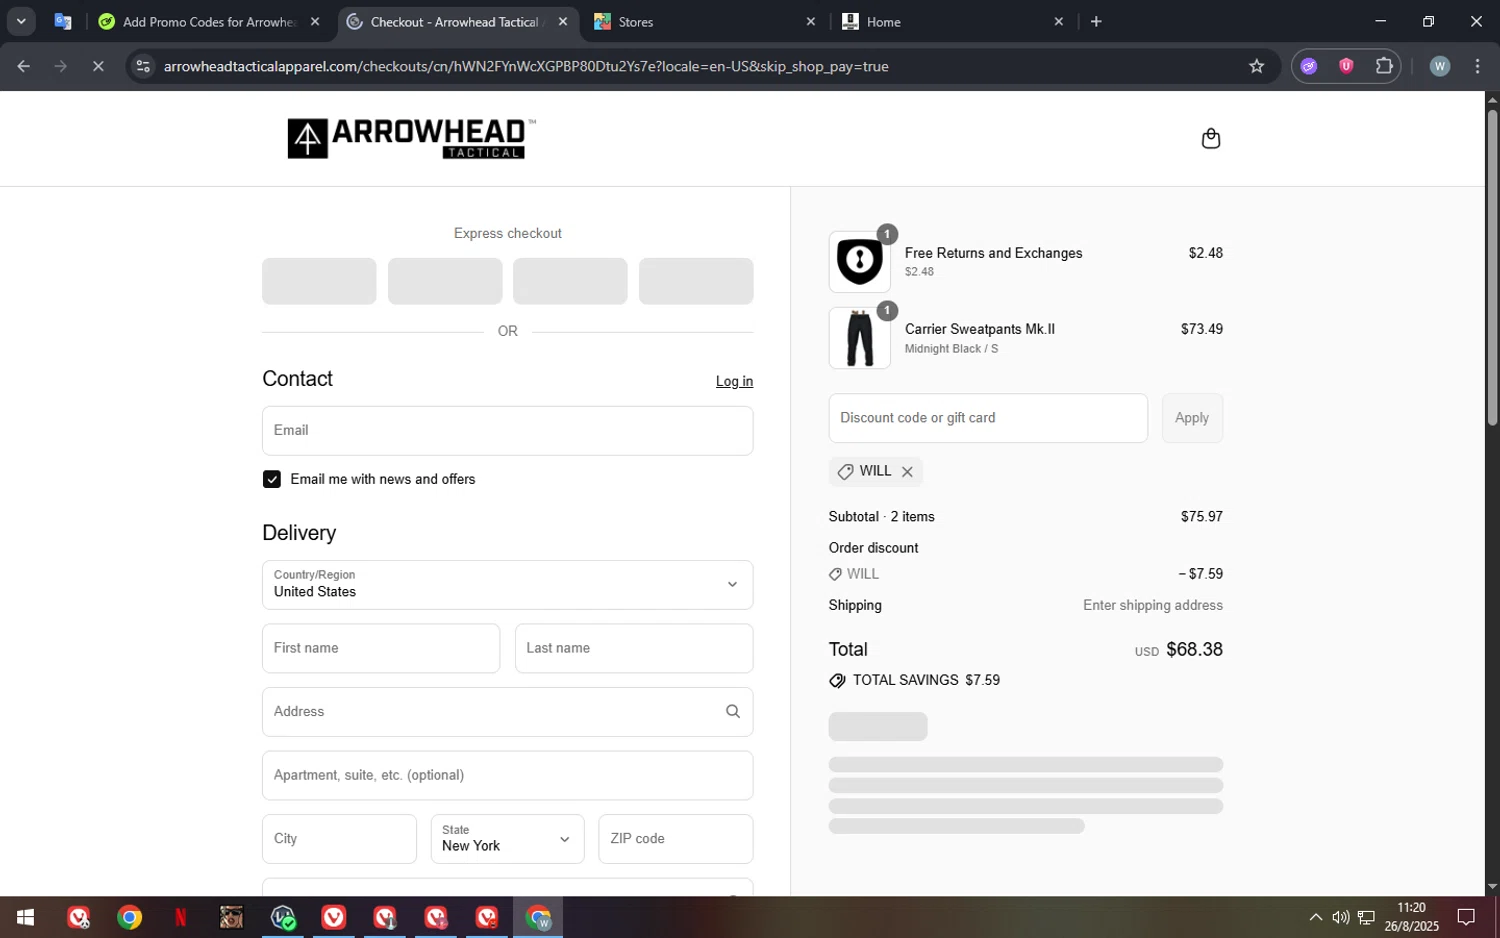This screenshot has height=938, width=1500.
Task: Close the Checkout tab
Action: coord(563,22)
